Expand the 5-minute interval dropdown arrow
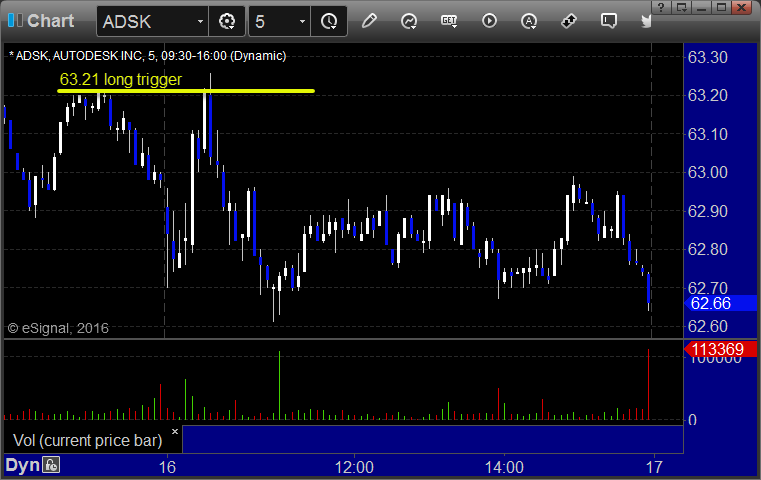The width and height of the screenshot is (761, 480). click(x=302, y=21)
